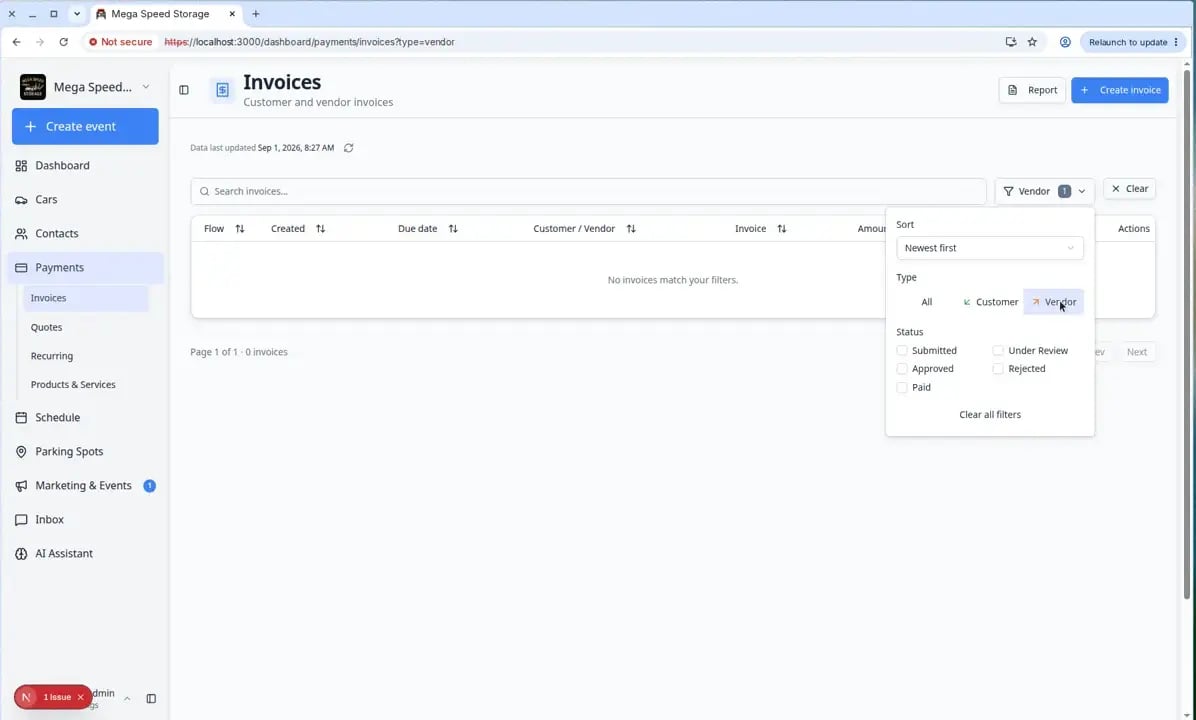This screenshot has height=720, width=1196.
Task: Check the Submitted status checkbox
Action: pos(902,351)
